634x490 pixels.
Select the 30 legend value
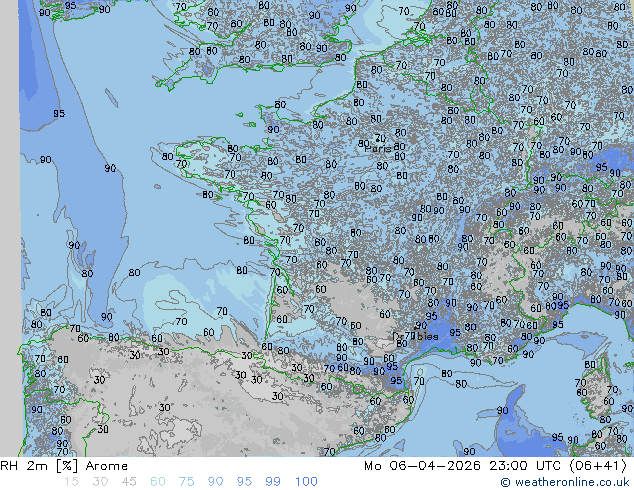pyautogui.click(x=99, y=482)
